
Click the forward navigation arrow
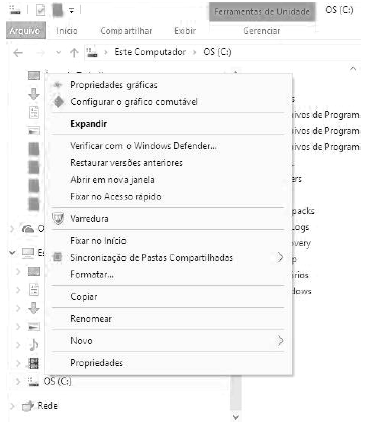point(40,52)
